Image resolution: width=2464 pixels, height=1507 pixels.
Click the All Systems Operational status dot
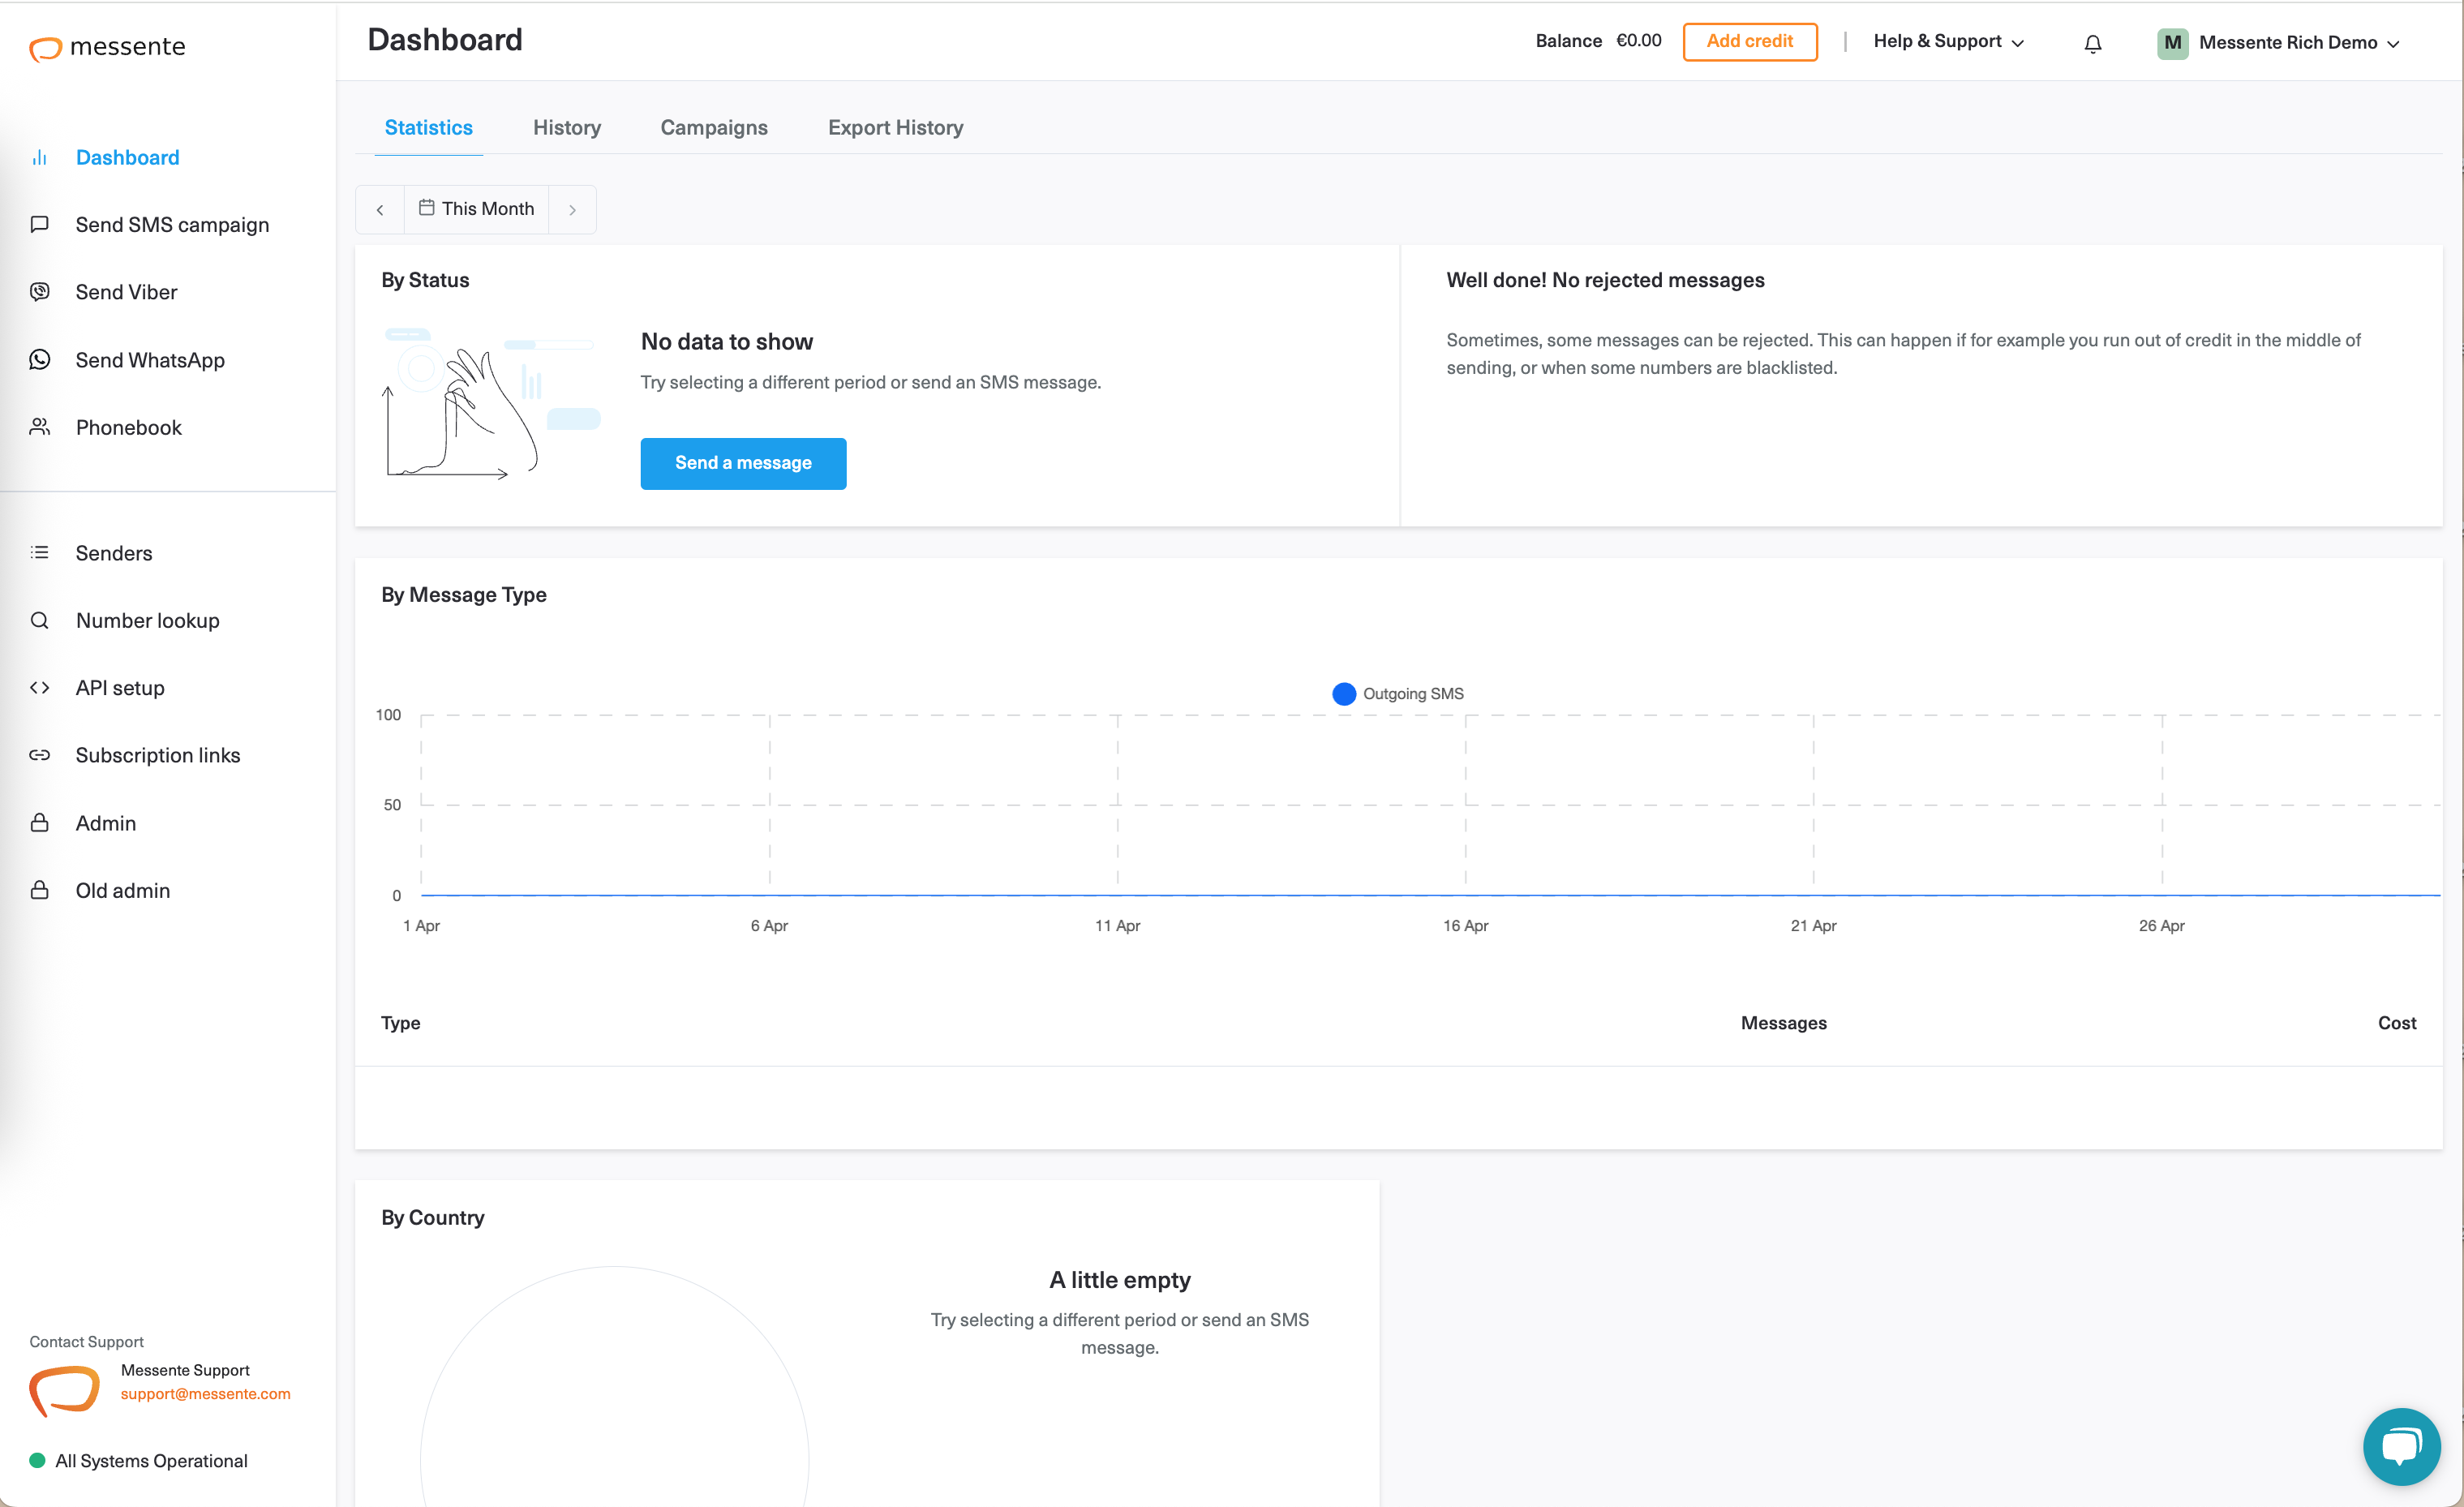[38, 1460]
